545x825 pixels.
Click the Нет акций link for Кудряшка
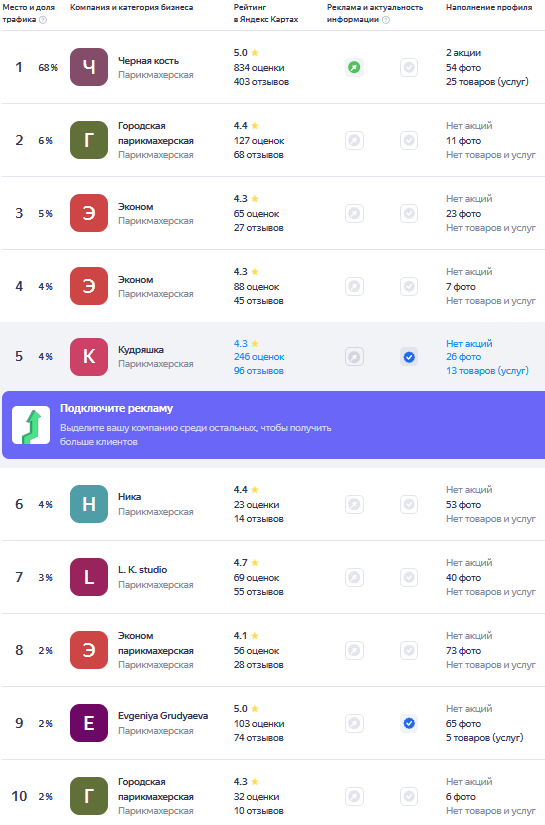coord(469,344)
